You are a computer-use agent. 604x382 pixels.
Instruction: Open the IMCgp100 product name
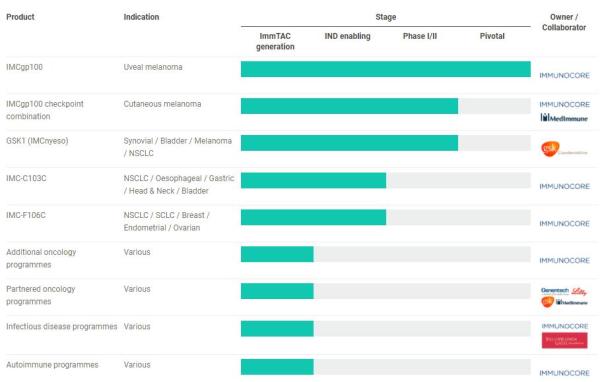pyautogui.click(x=24, y=67)
